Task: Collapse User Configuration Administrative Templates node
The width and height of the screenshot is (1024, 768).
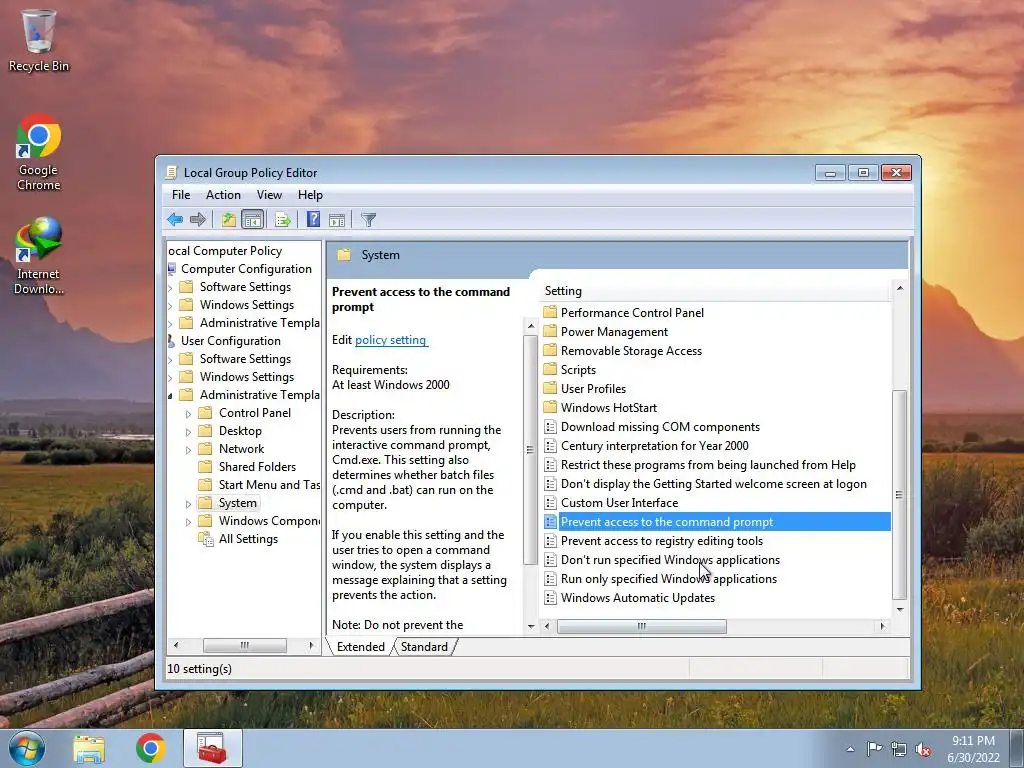Action: (170, 395)
